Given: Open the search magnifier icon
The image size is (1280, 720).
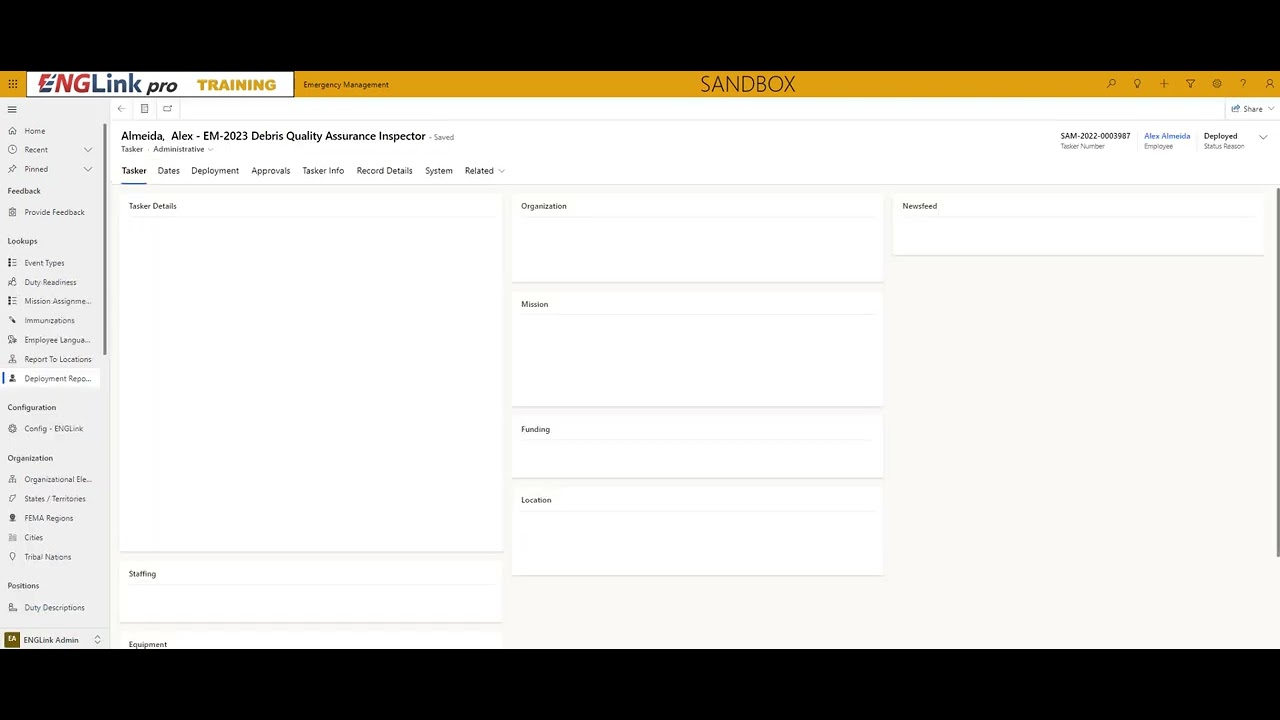Looking at the screenshot, I should (x=1111, y=84).
